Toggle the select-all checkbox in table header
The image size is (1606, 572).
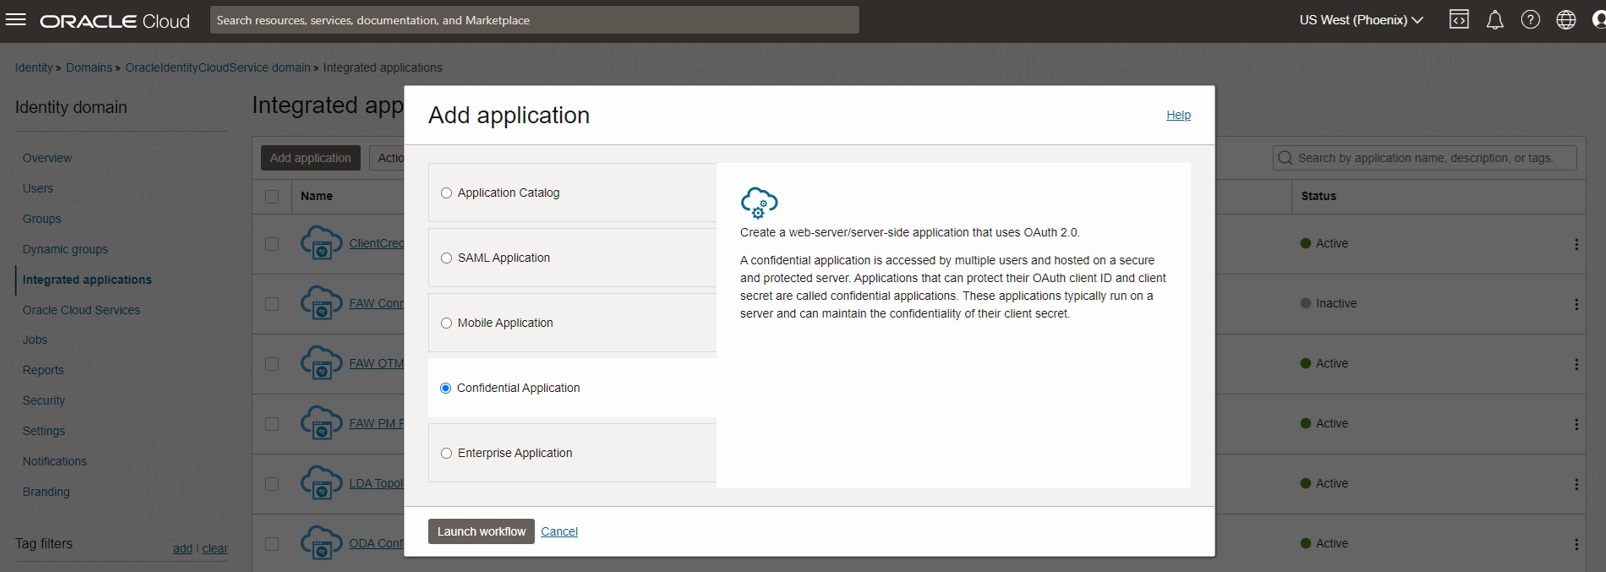pos(272,196)
